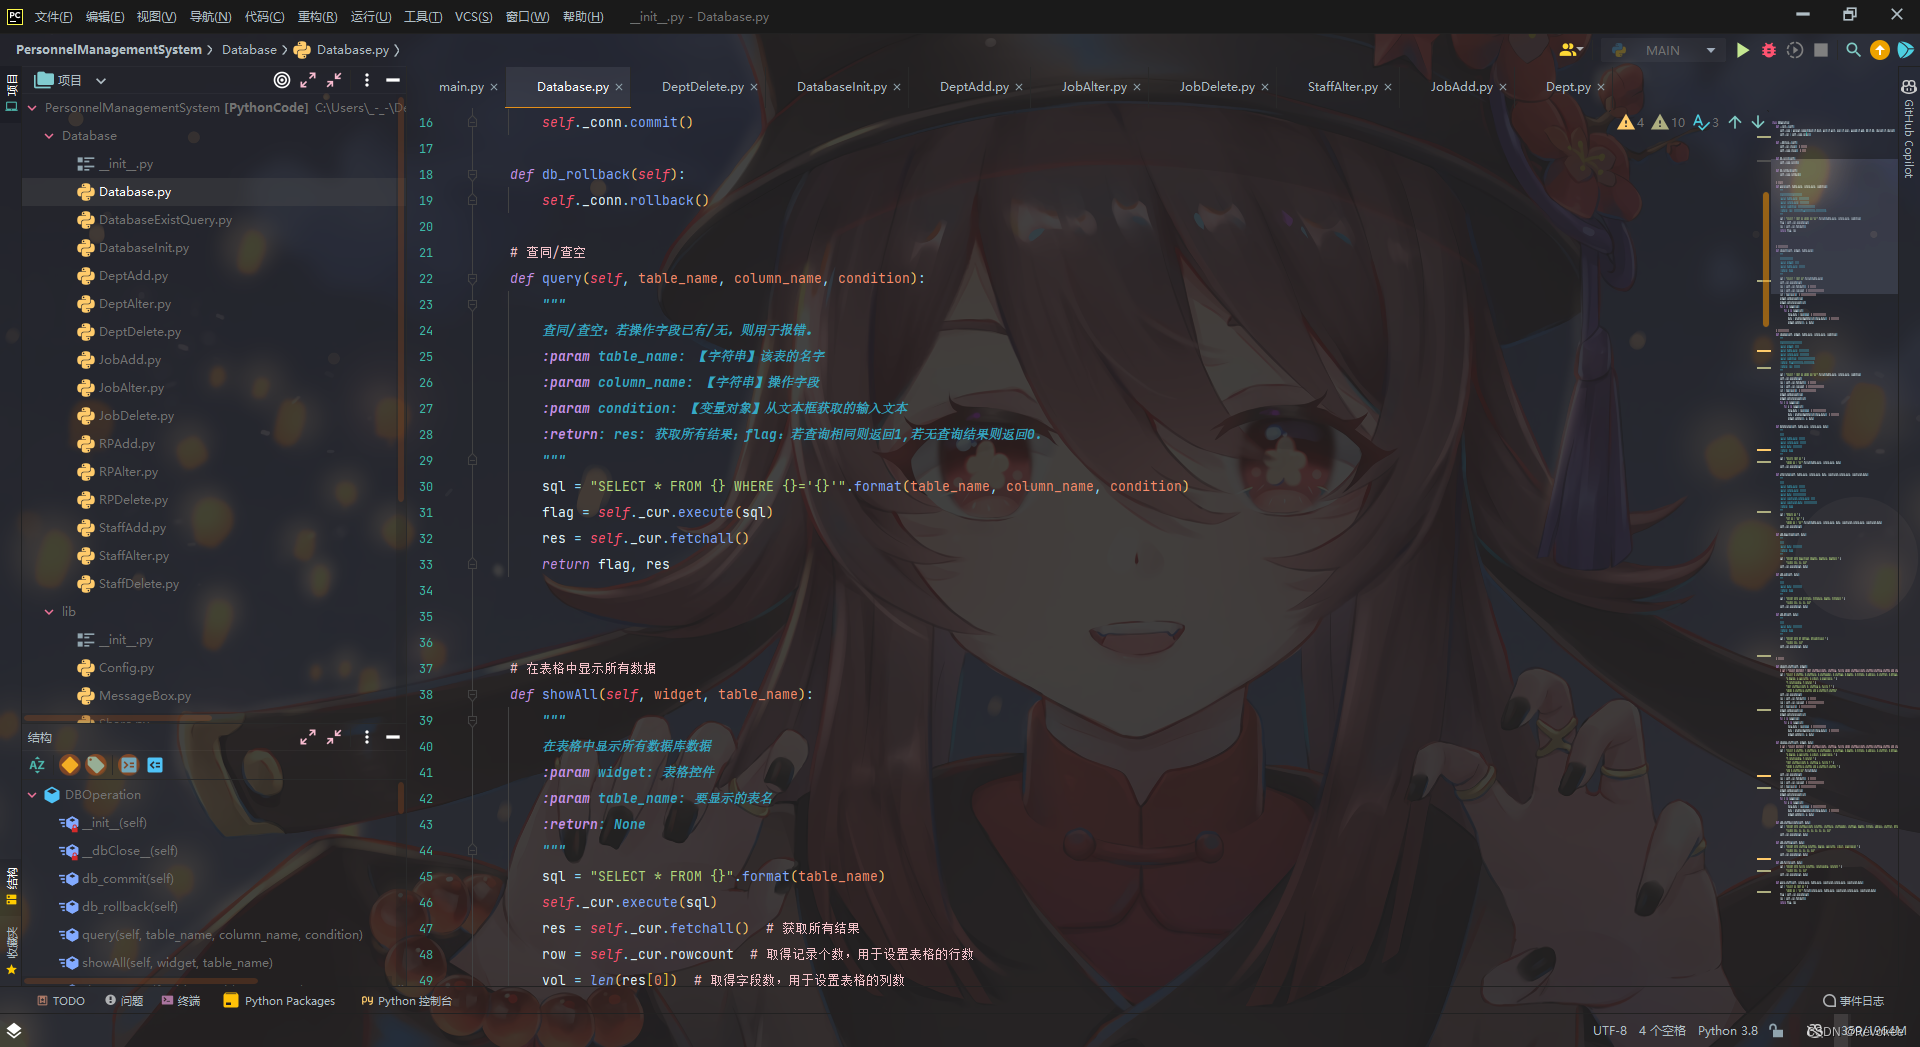Open the Python 控制台 console tool window
This screenshot has height=1047, width=1920.
tap(406, 1001)
